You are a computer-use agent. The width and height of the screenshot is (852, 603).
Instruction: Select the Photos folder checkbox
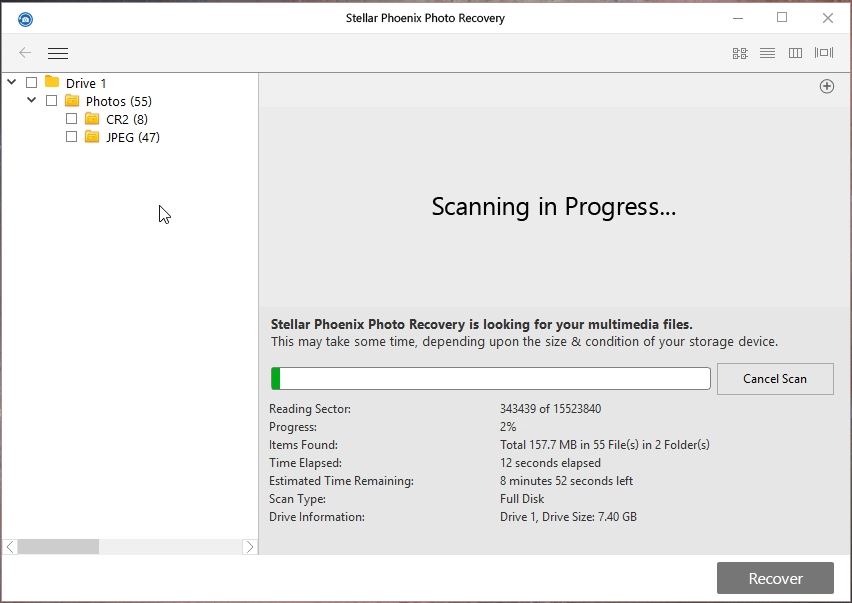point(52,101)
